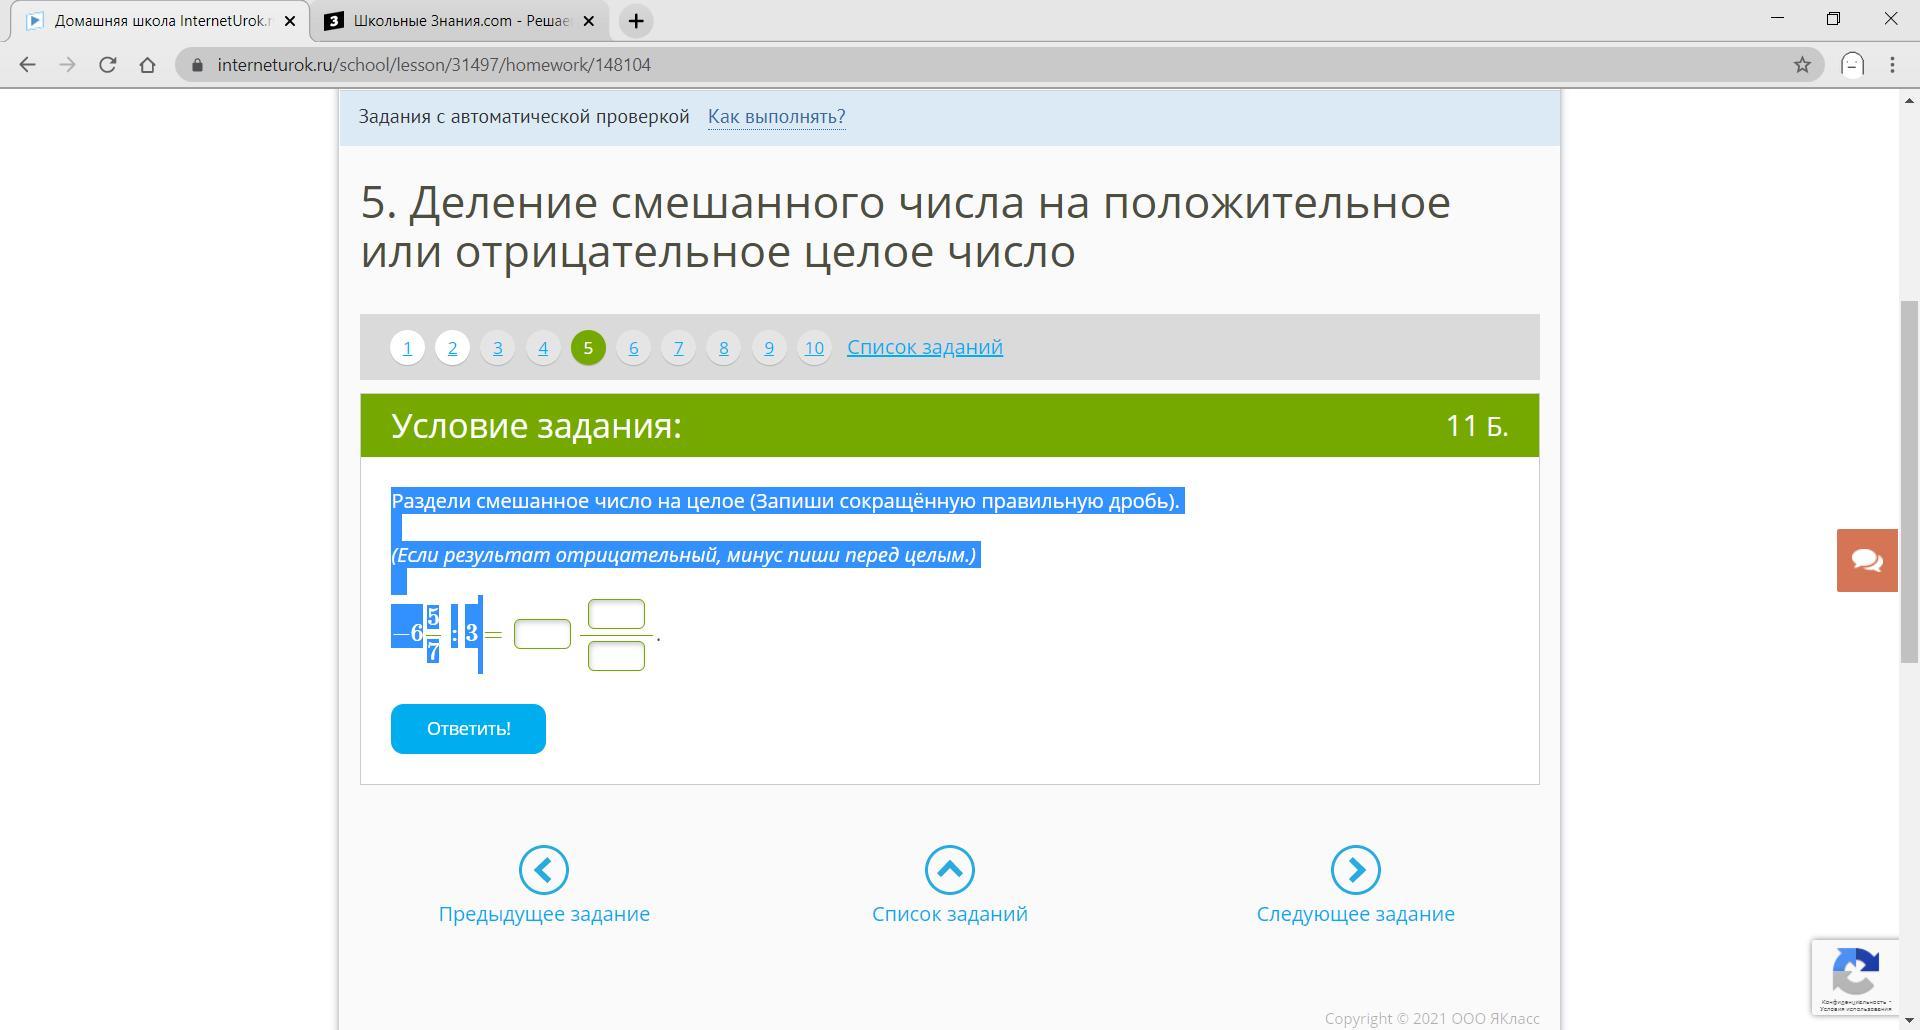Open the Chrome three-dot menu
The height and width of the screenshot is (1030, 1920).
pyautogui.click(x=1892, y=65)
